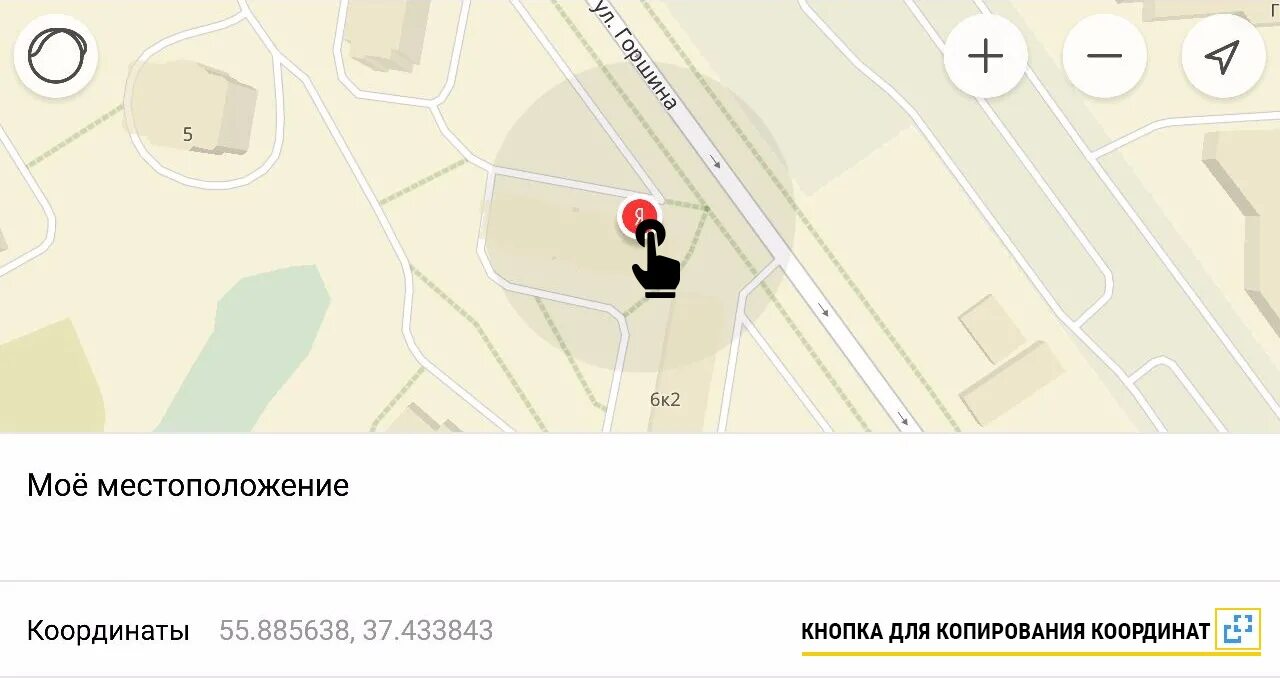This screenshot has width=1280, height=678.
Task: Tap the Моё местоположение heading
Action: click(188, 486)
